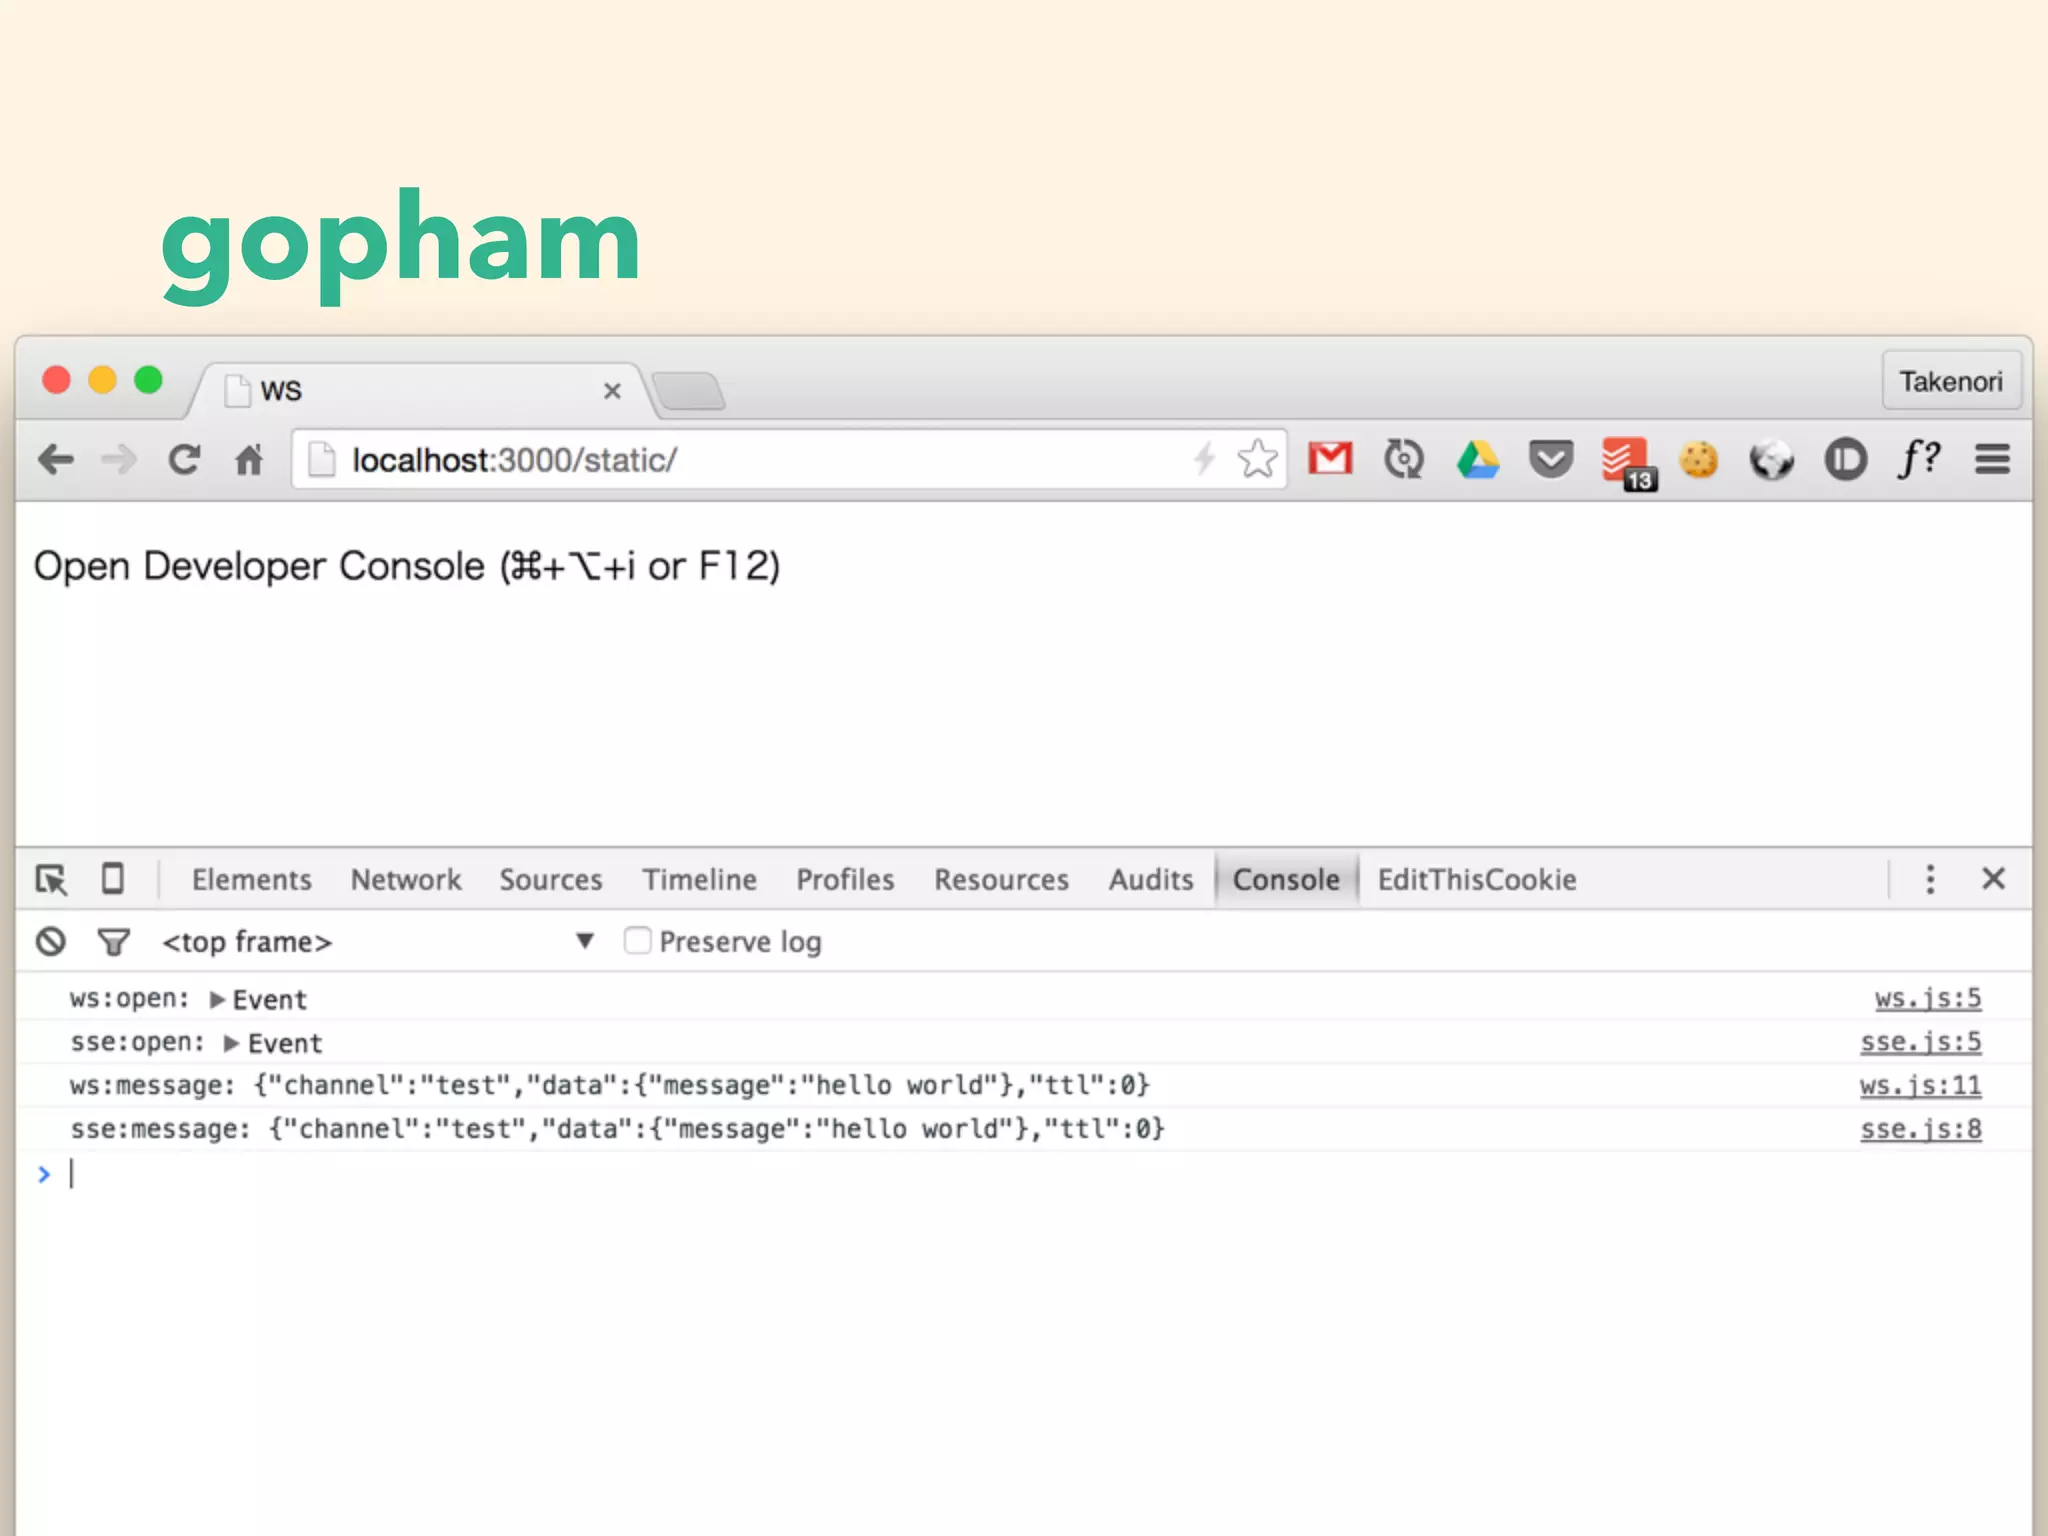Select the Console tab
This screenshot has width=2048, height=1536.
(1286, 880)
